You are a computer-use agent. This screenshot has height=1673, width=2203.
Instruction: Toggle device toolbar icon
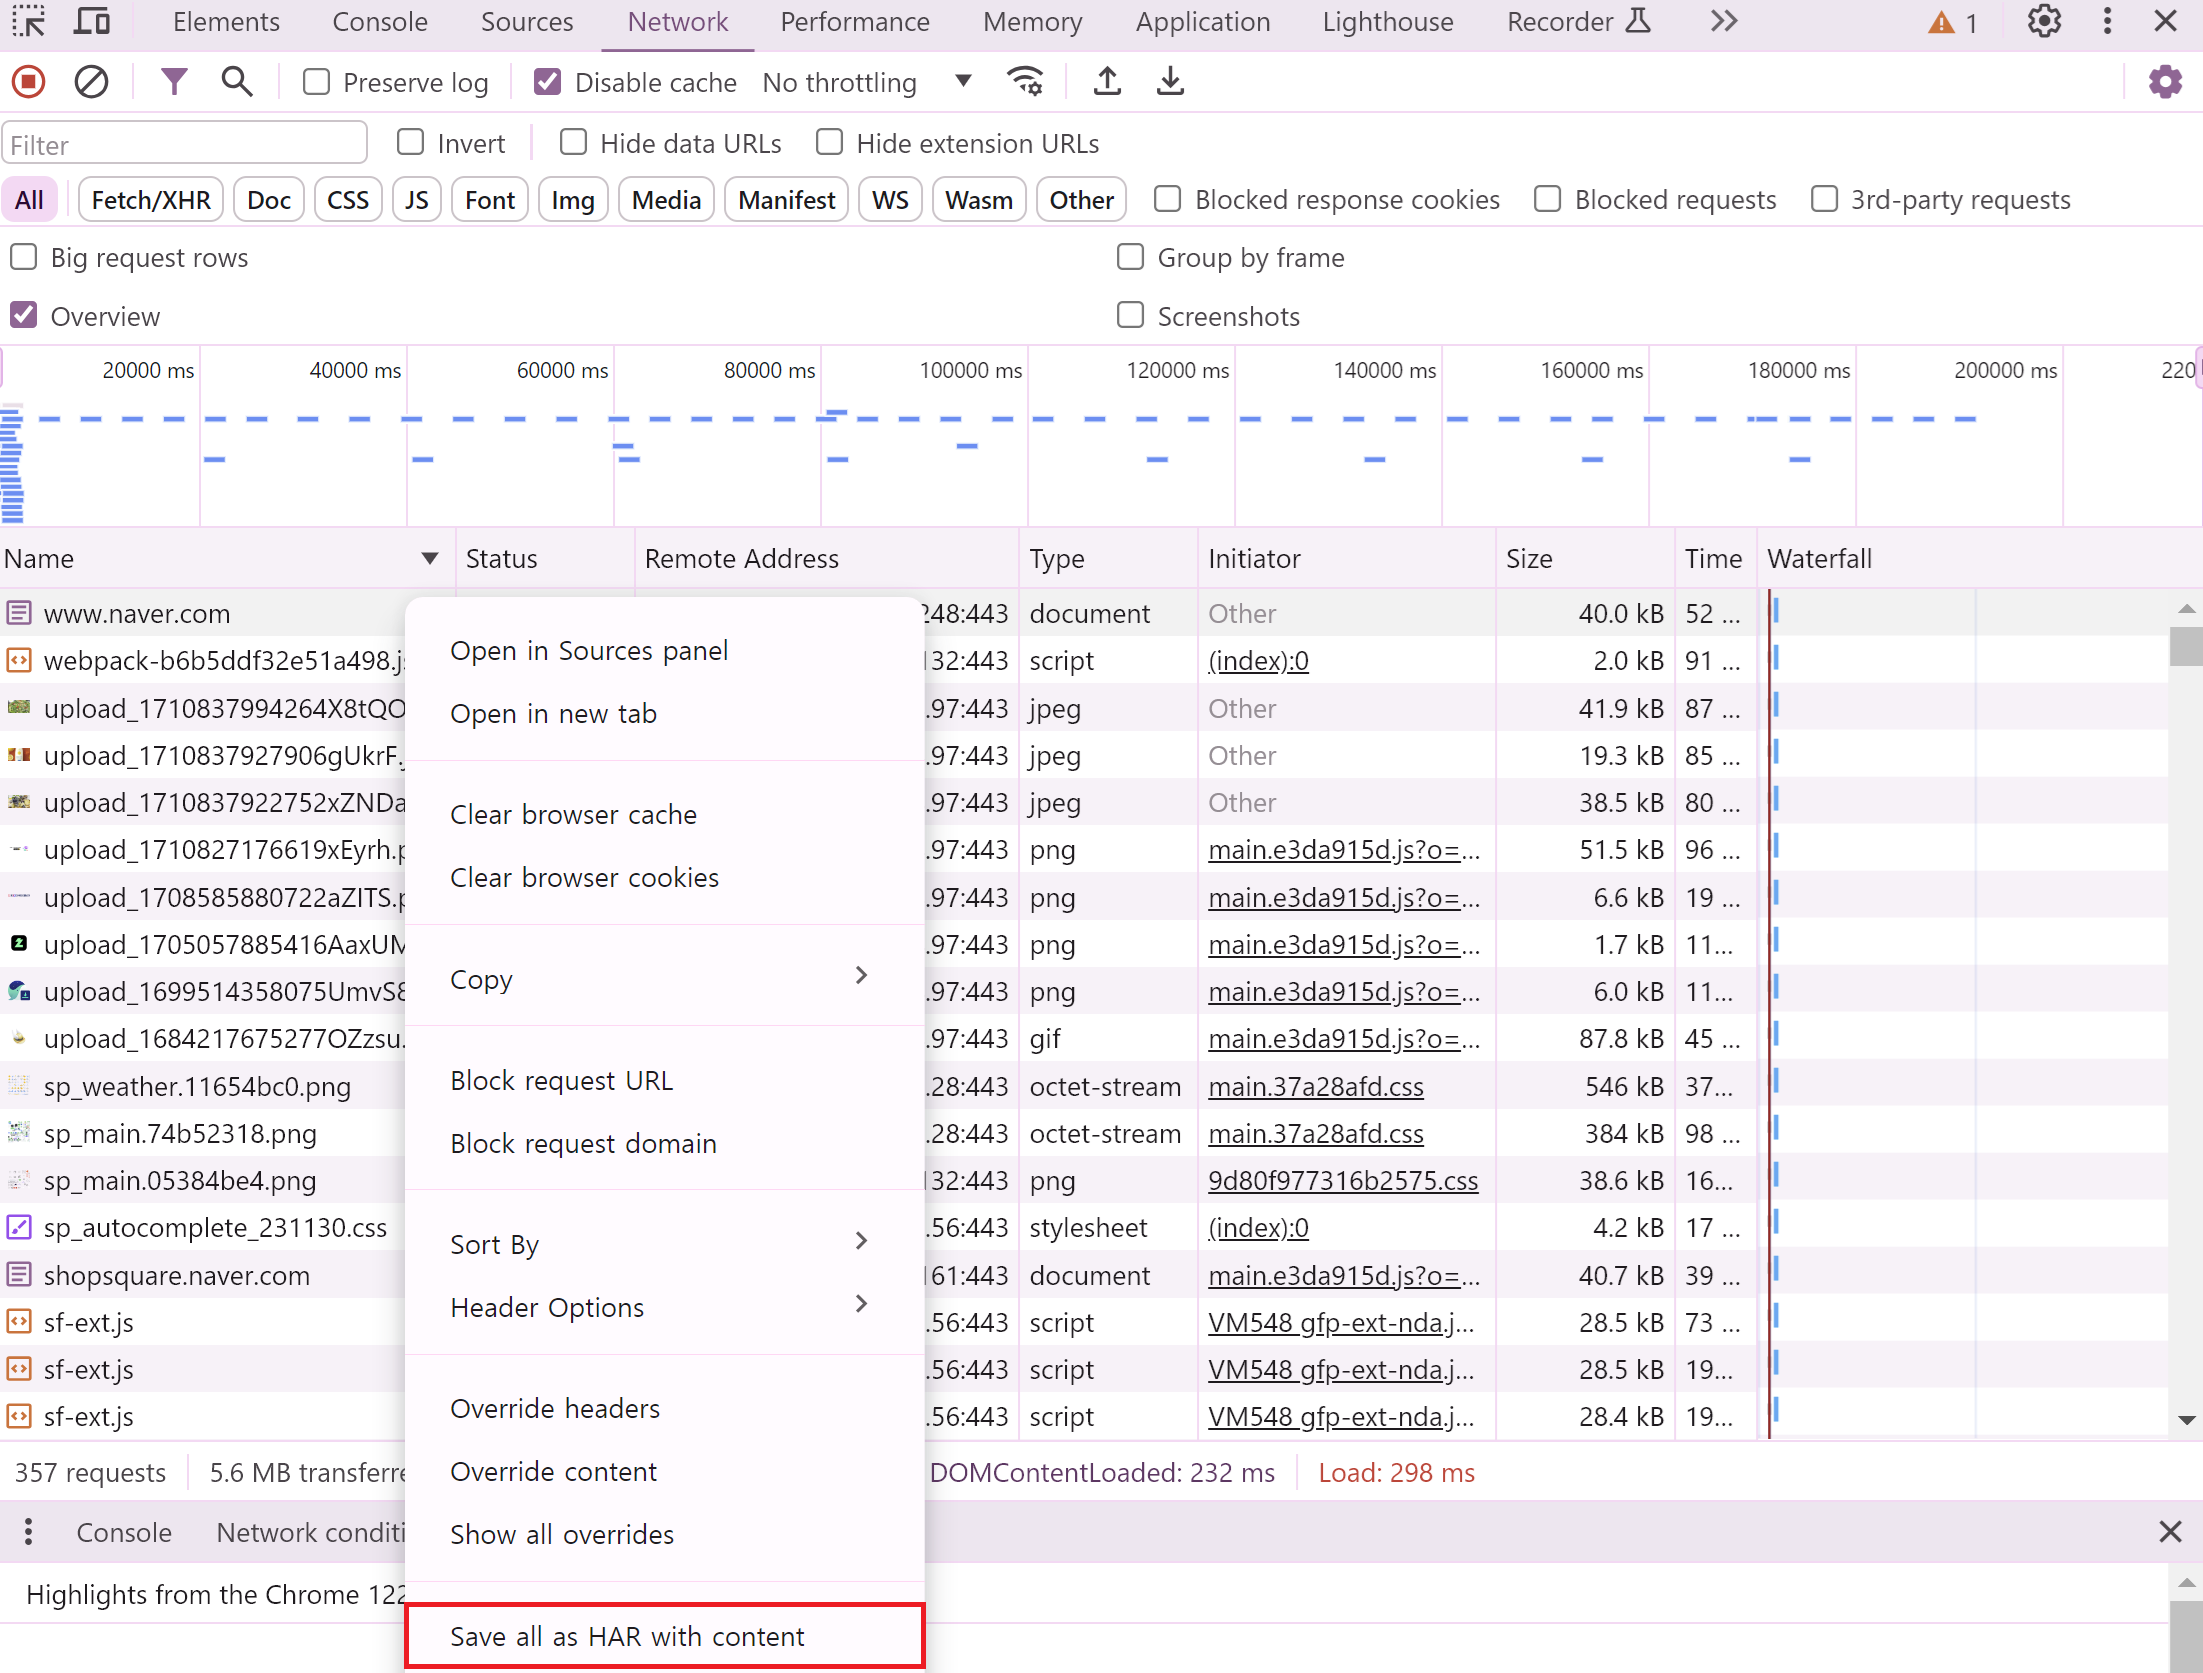pyautogui.click(x=92, y=21)
